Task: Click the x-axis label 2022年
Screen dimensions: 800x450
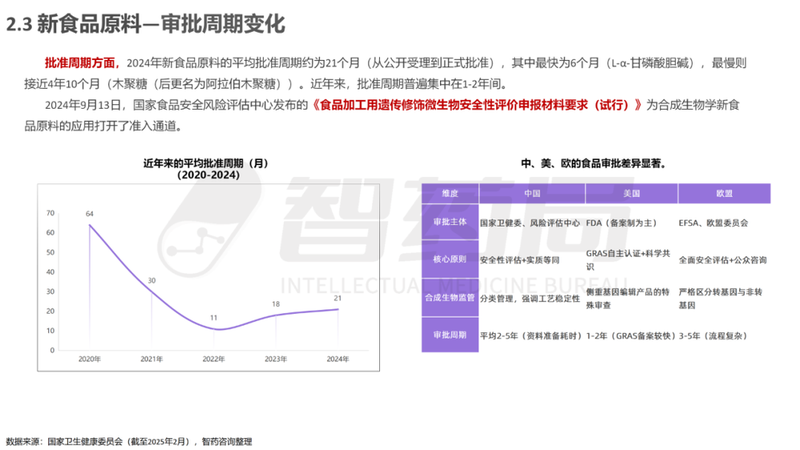Action: [x=214, y=359]
